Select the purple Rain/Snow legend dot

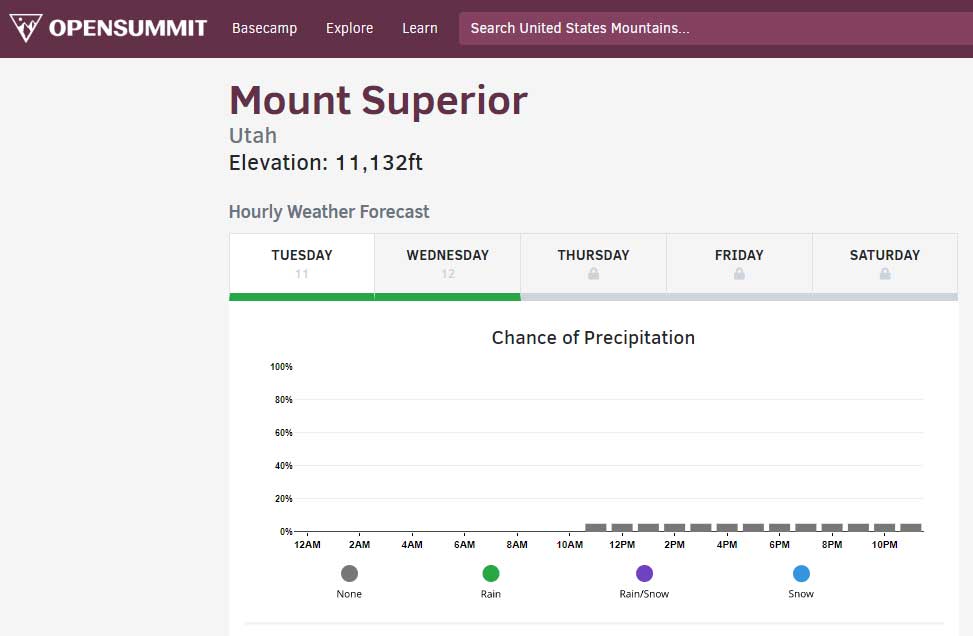(644, 574)
